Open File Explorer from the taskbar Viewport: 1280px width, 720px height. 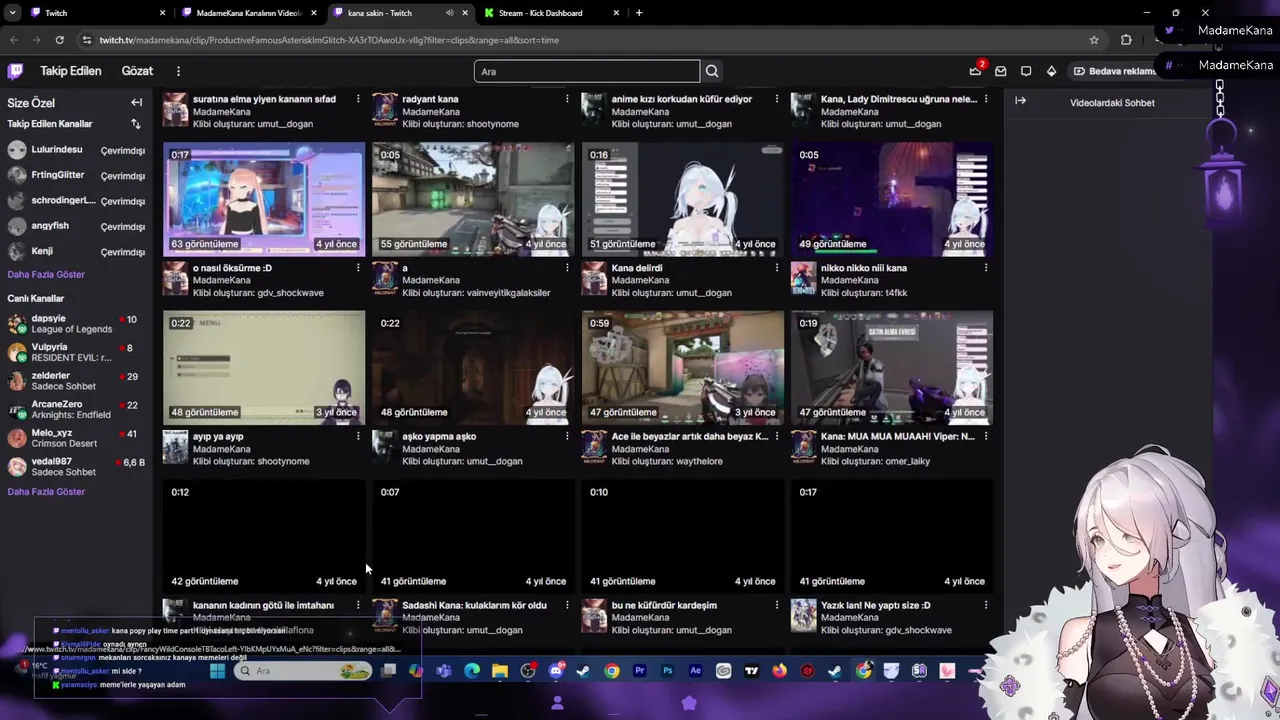tap(500, 671)
